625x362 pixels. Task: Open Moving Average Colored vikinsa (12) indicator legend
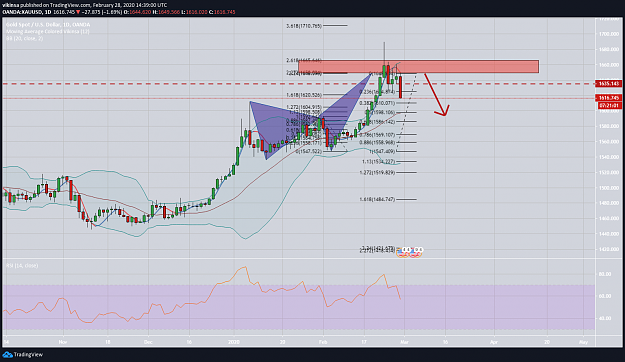click(x=47, y=31)
